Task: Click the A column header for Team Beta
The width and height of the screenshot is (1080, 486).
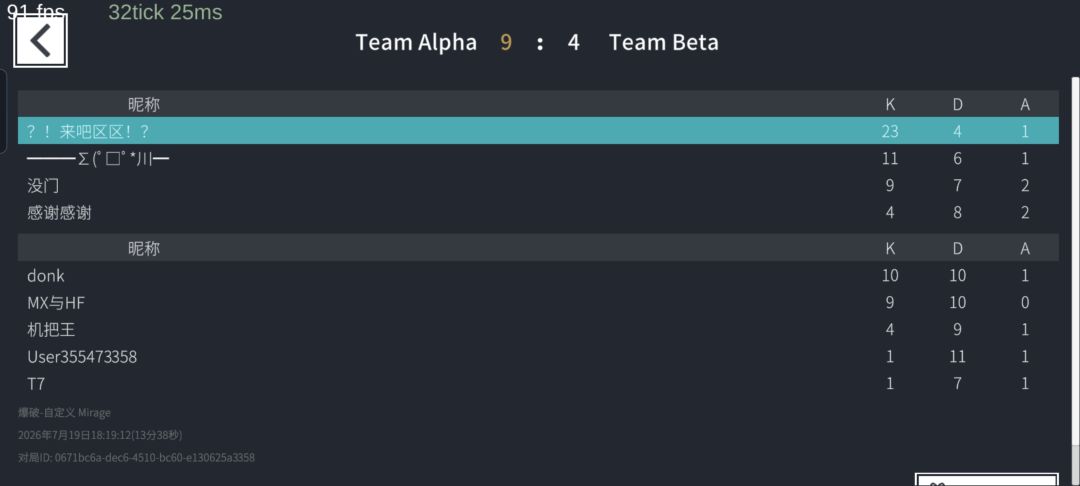Action: point(1025,248)
